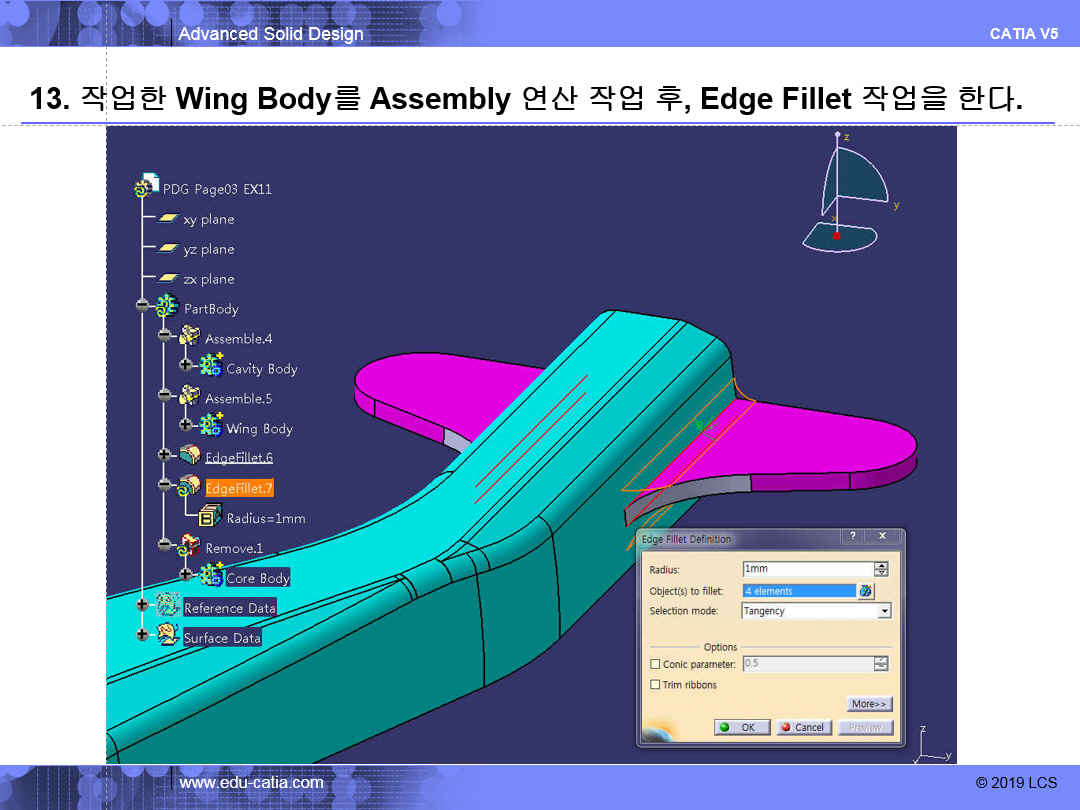Screen dimensions: 1080x810
Task: Collapse the EdgeFillet.7 tree node
Action: coord(164,485)
